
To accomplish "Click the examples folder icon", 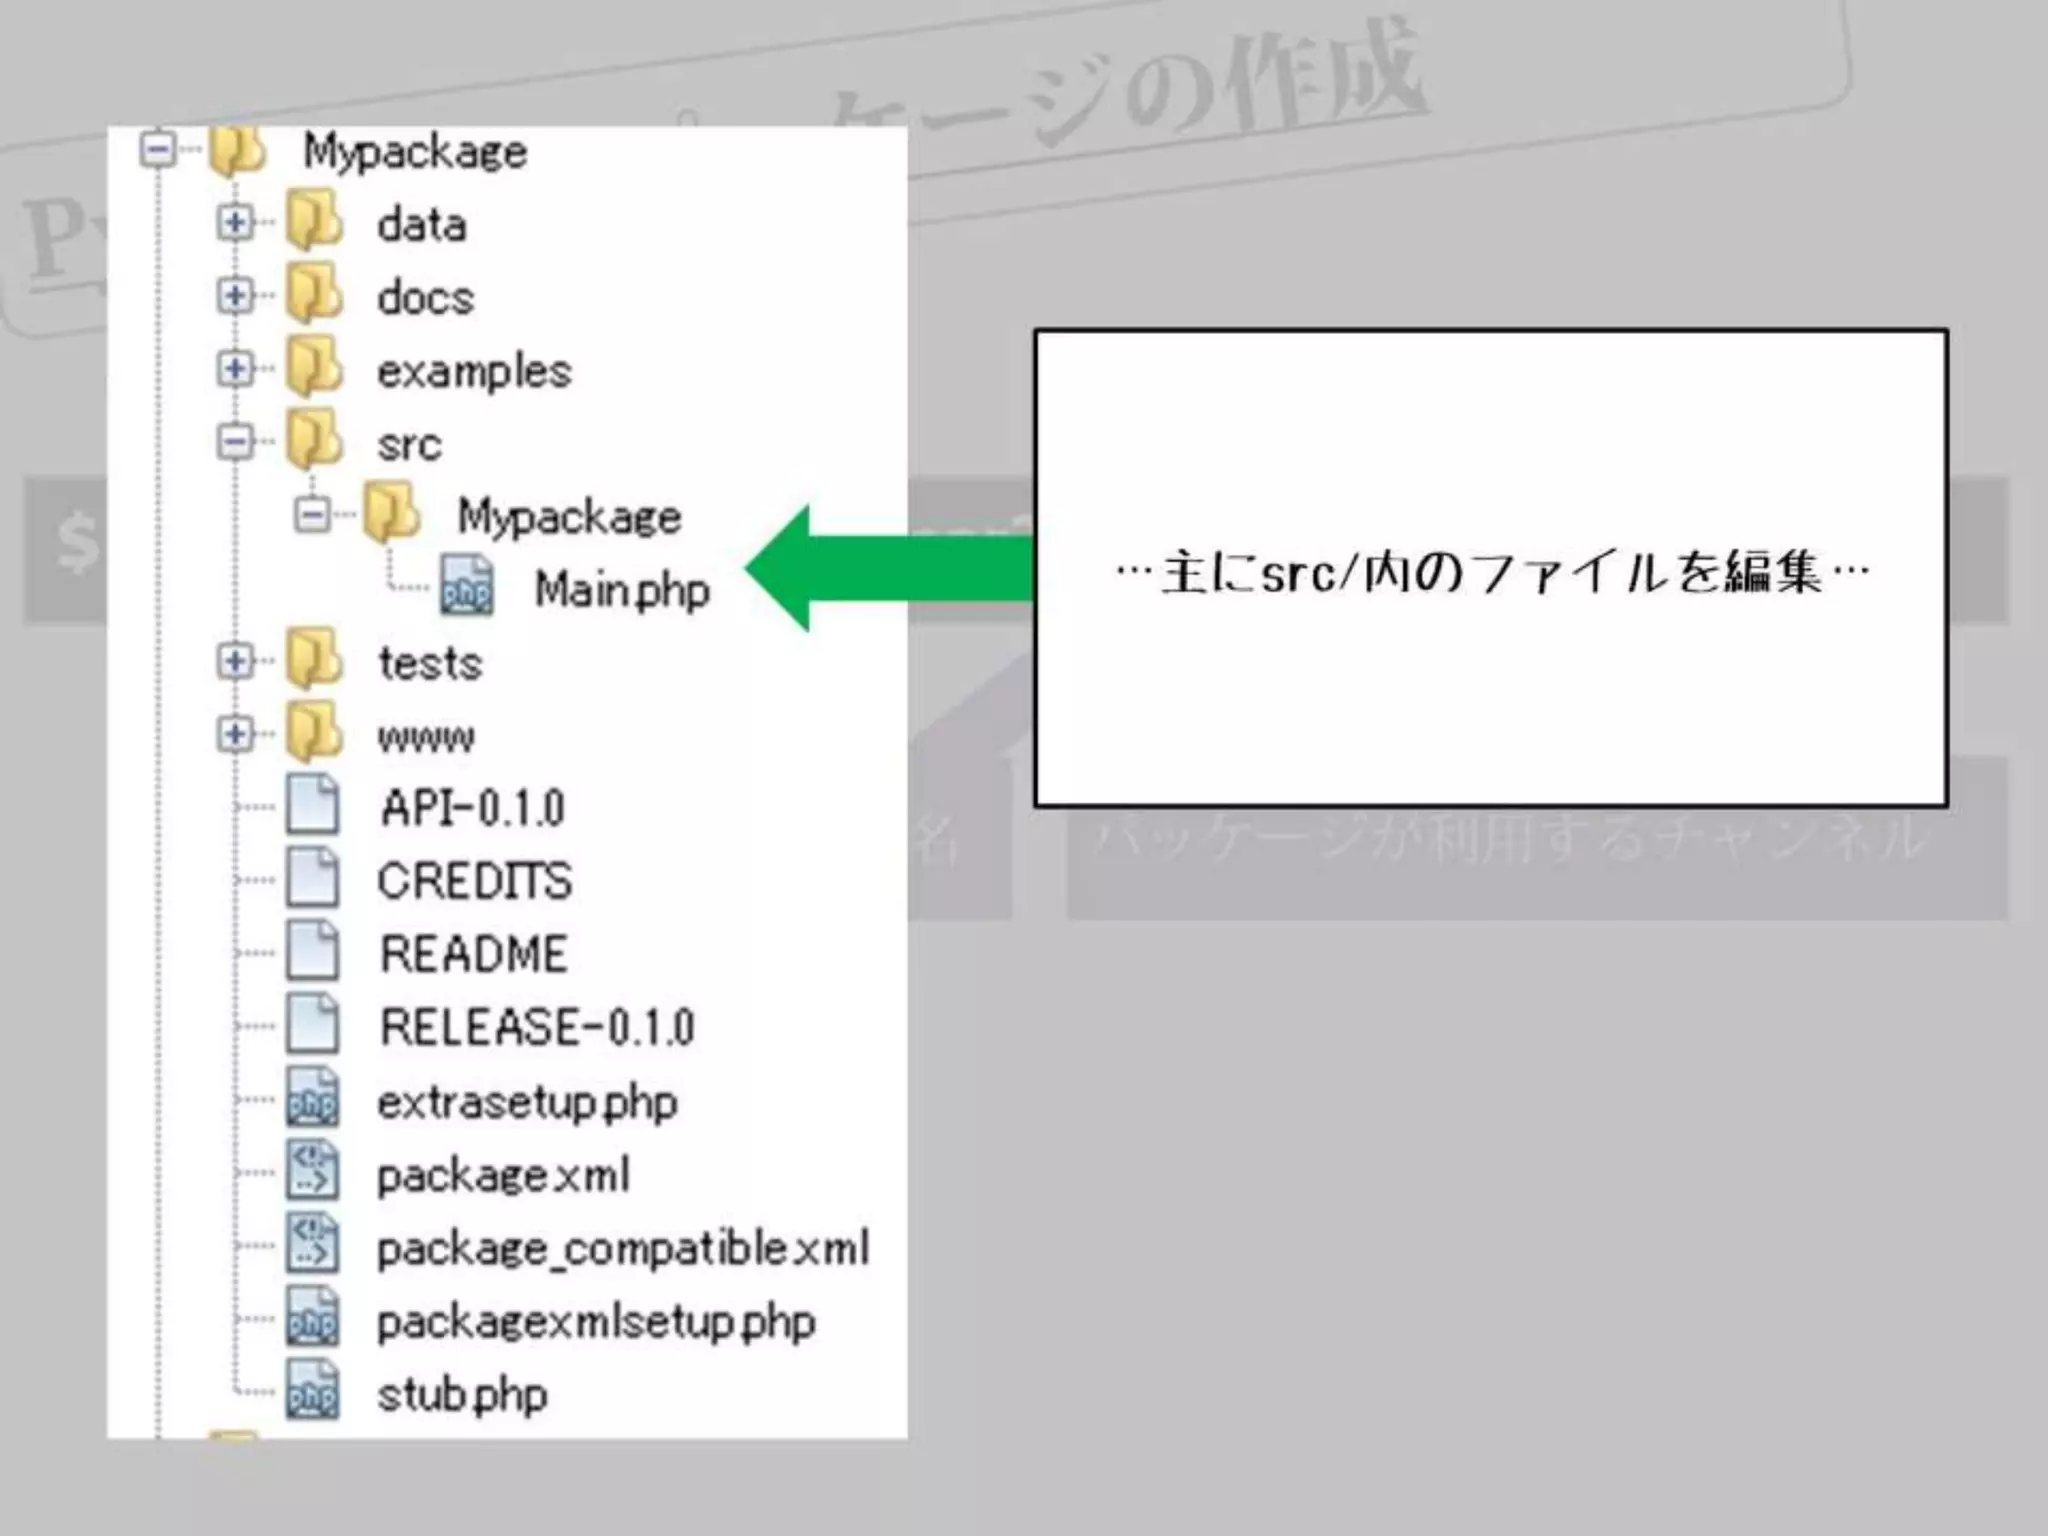I will tap(314, 368).
